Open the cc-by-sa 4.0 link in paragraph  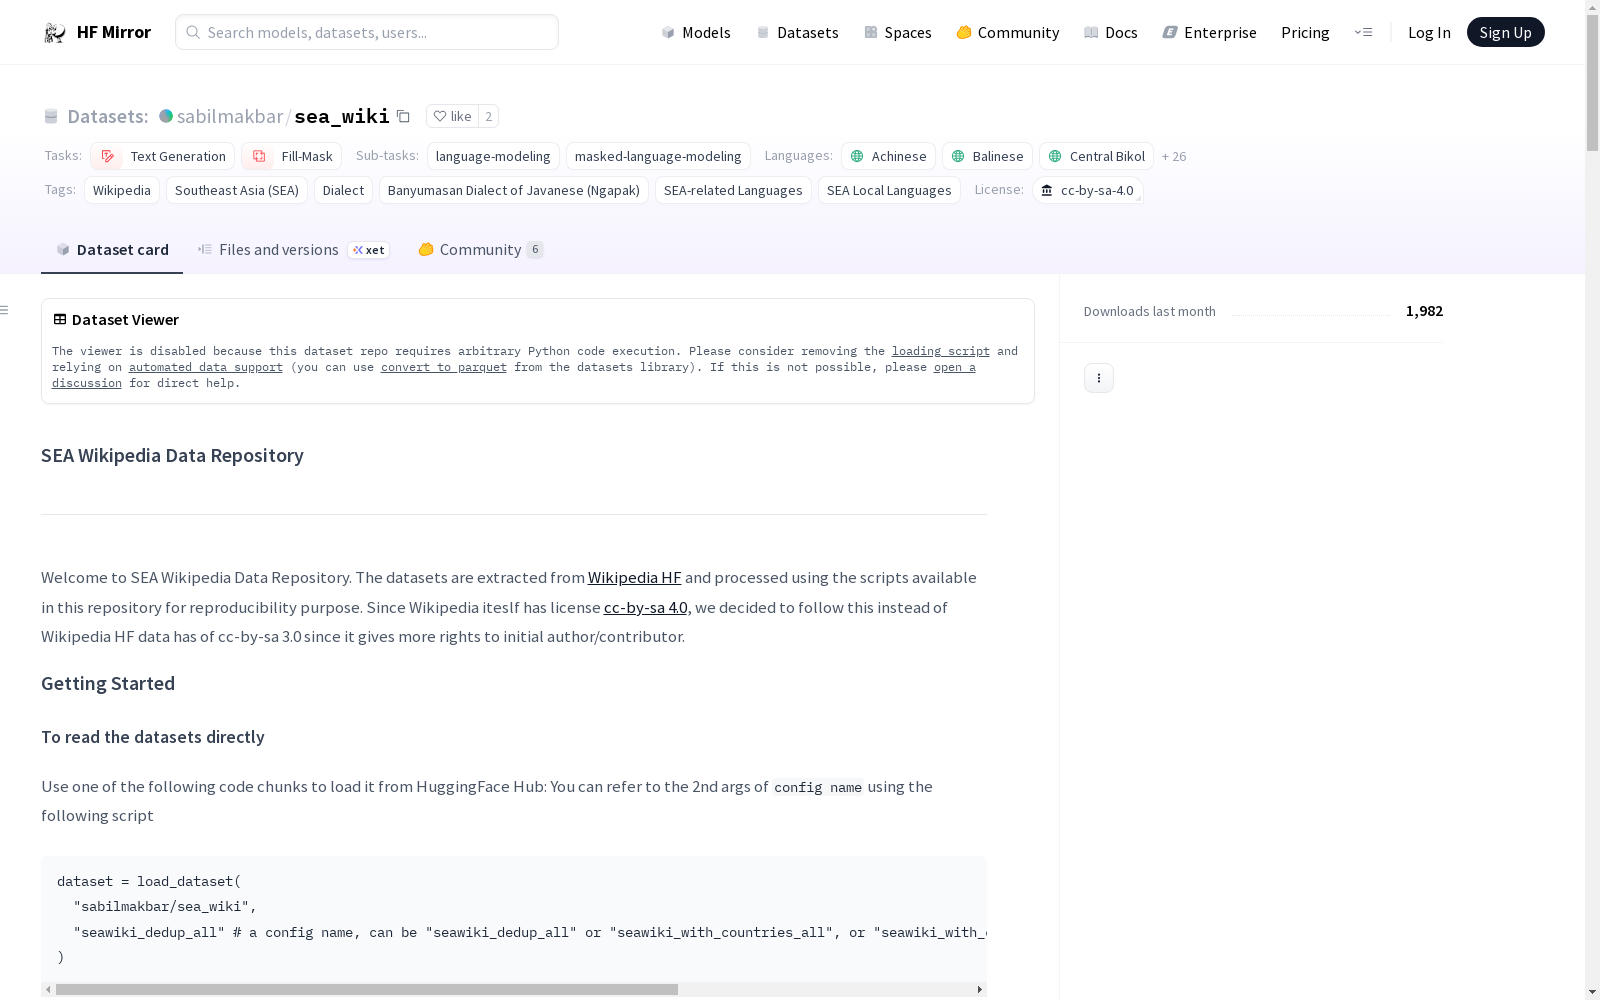pyautogui.click(x=646, y=607)
